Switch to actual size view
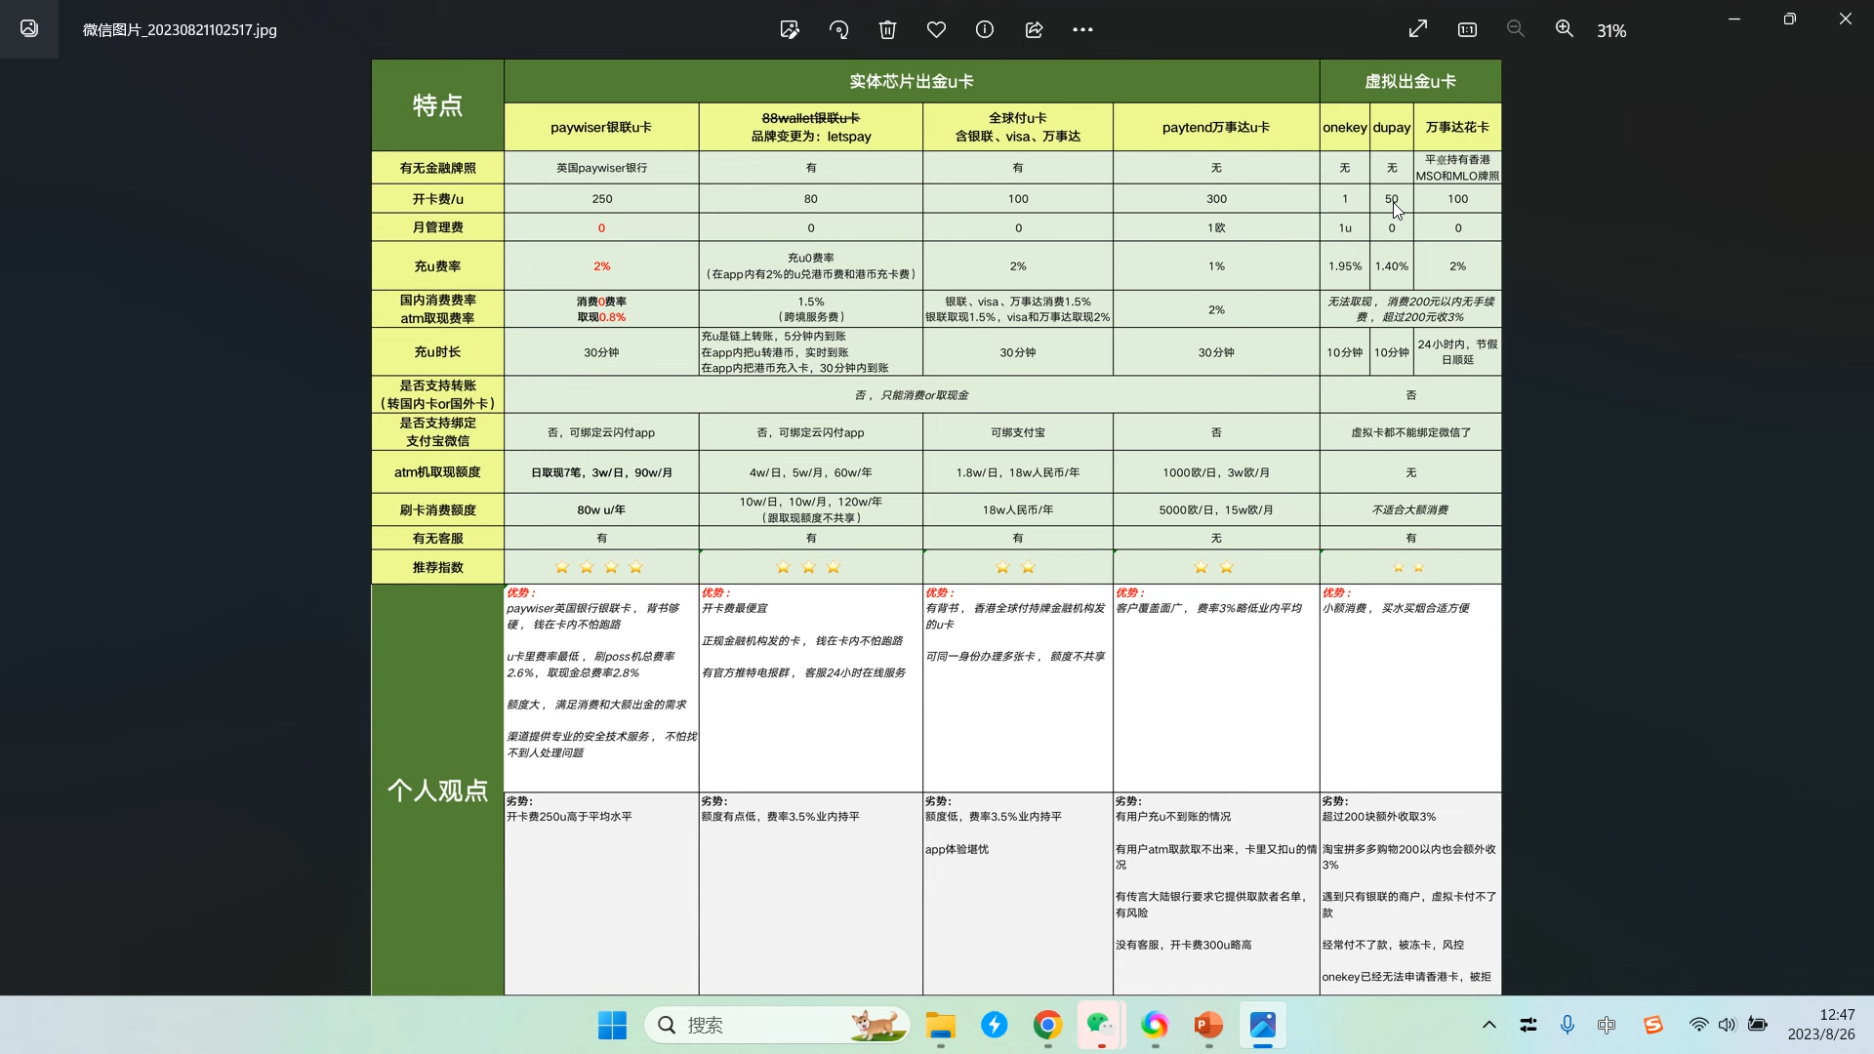Screen dimensions: 1874x1054 click(1467, 30)
